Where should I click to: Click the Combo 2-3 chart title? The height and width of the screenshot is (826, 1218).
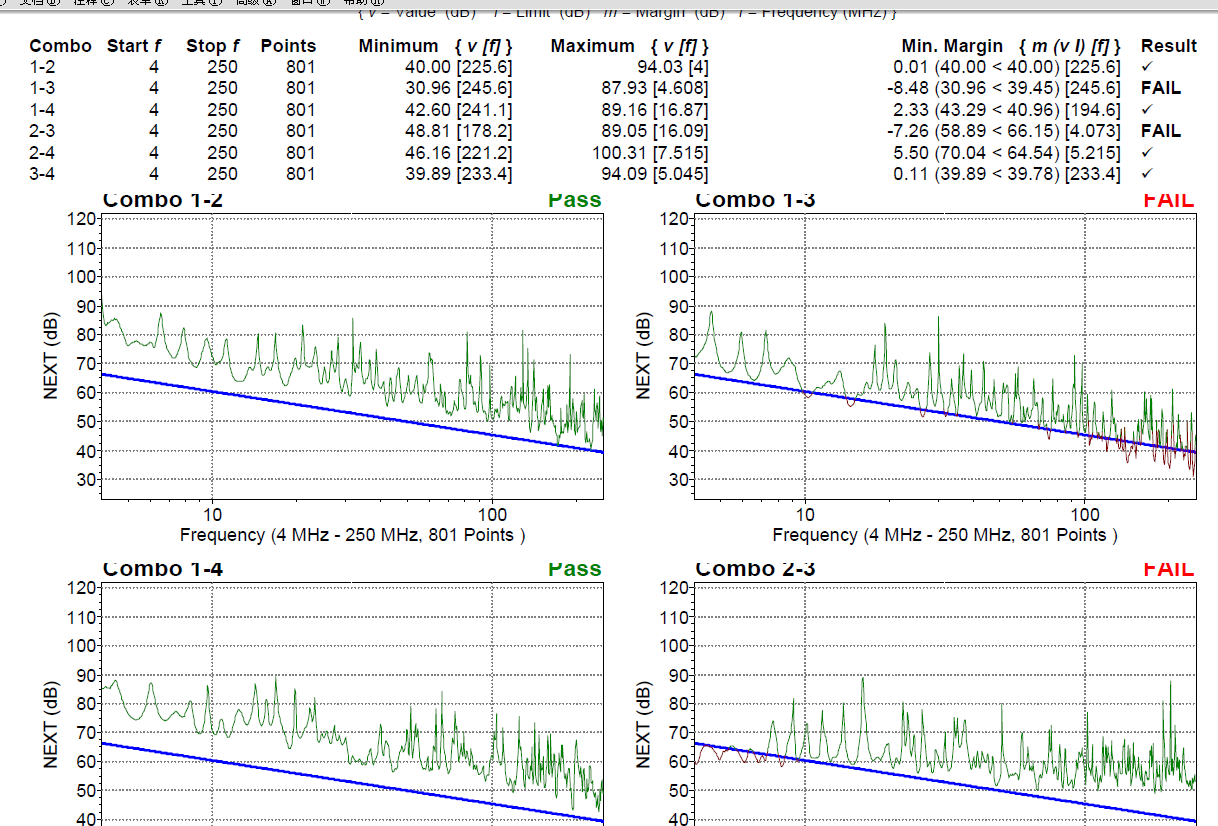coord(755,570)
